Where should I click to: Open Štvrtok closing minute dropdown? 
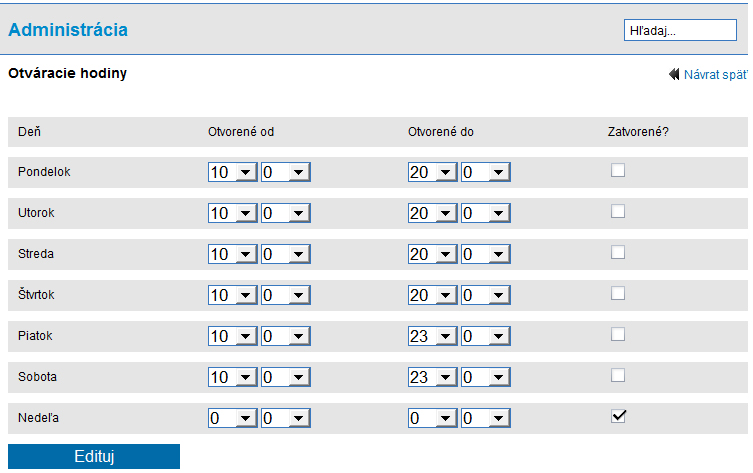[x=486, y=295]
